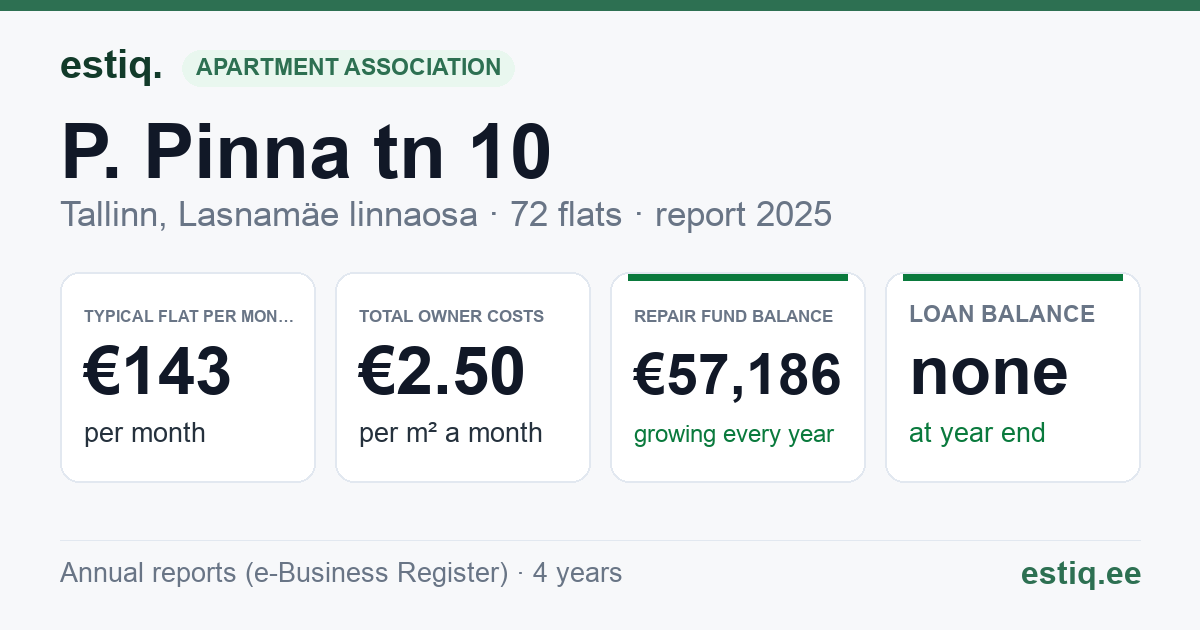Open the estiq.ee link
Viewport: 1200px width, 630px height.
click(1080, 574)
